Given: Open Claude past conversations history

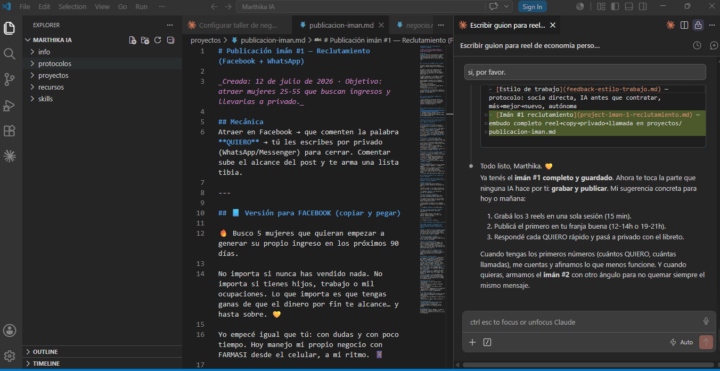Looking at the screenshot, I should [x=697, y=45].
